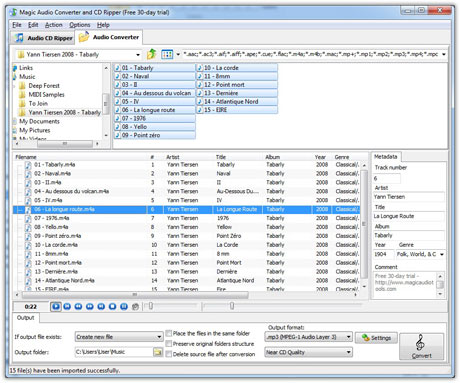
Task: Select file 06 - La longue route in the browser
Action: (x=154, y=110)
